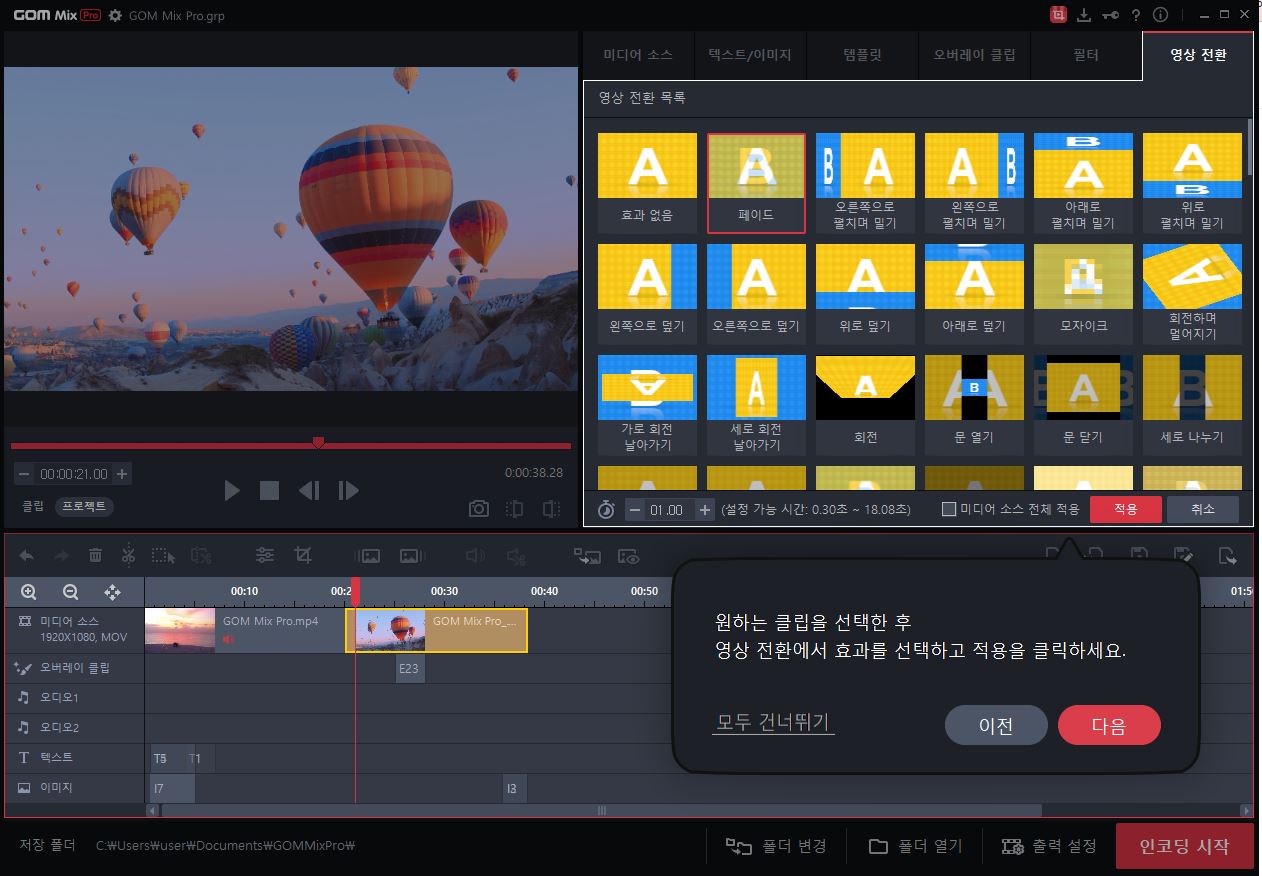Click the speaker volume icon in timeline toolbar

point(475,555)
